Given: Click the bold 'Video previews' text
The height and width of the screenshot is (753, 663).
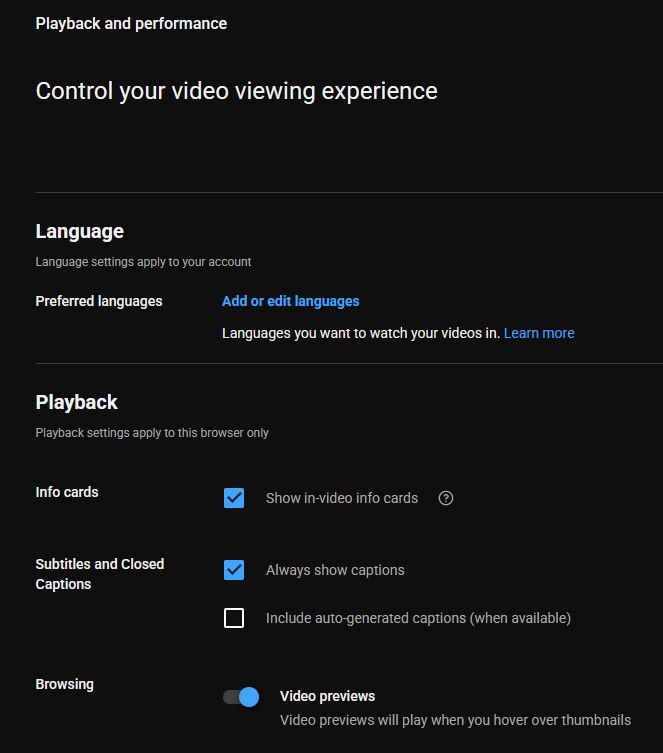Looking at the screenshot, I should tap(327, 696).
